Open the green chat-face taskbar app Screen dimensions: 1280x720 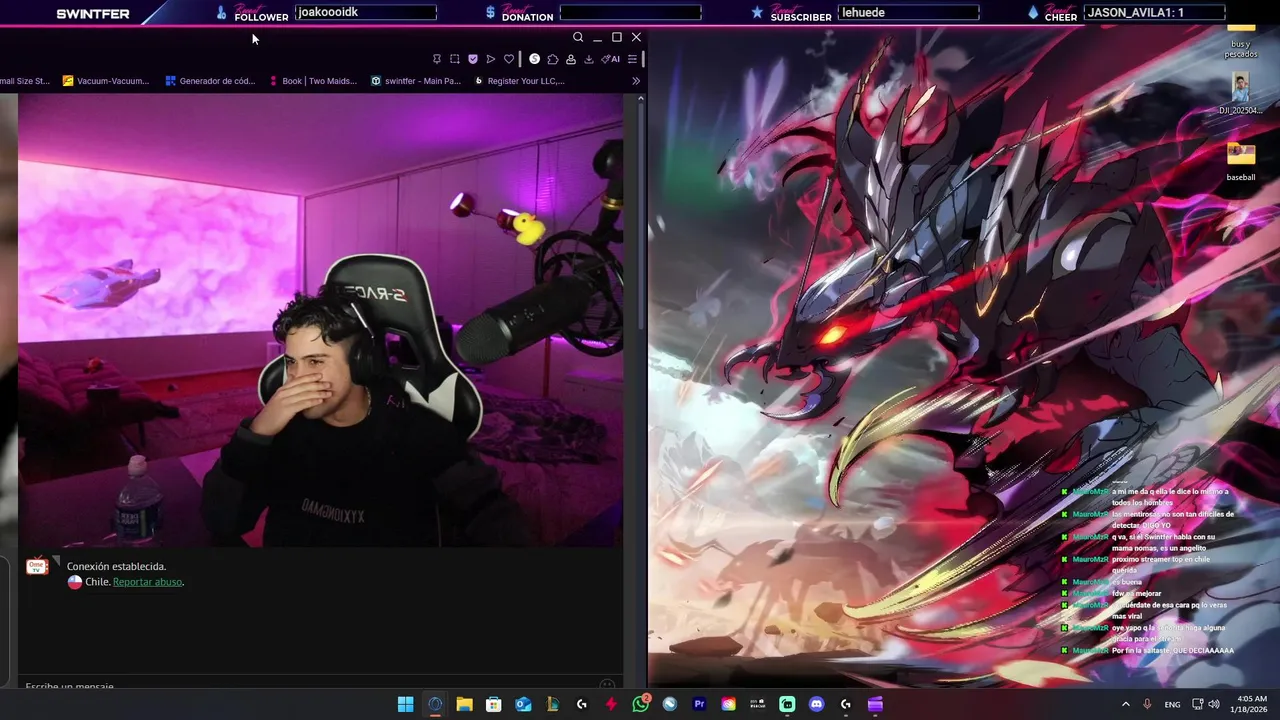pos(787,704)
